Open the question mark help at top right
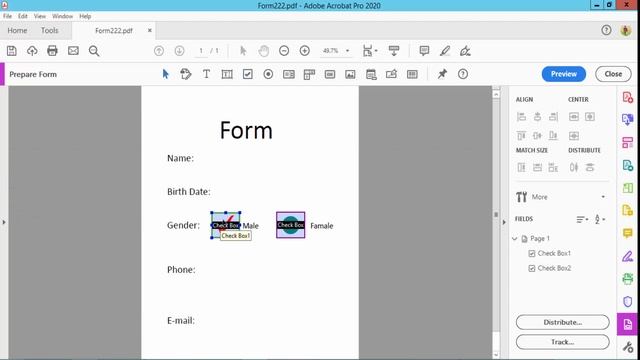640x360 pixels. [606, 30]
